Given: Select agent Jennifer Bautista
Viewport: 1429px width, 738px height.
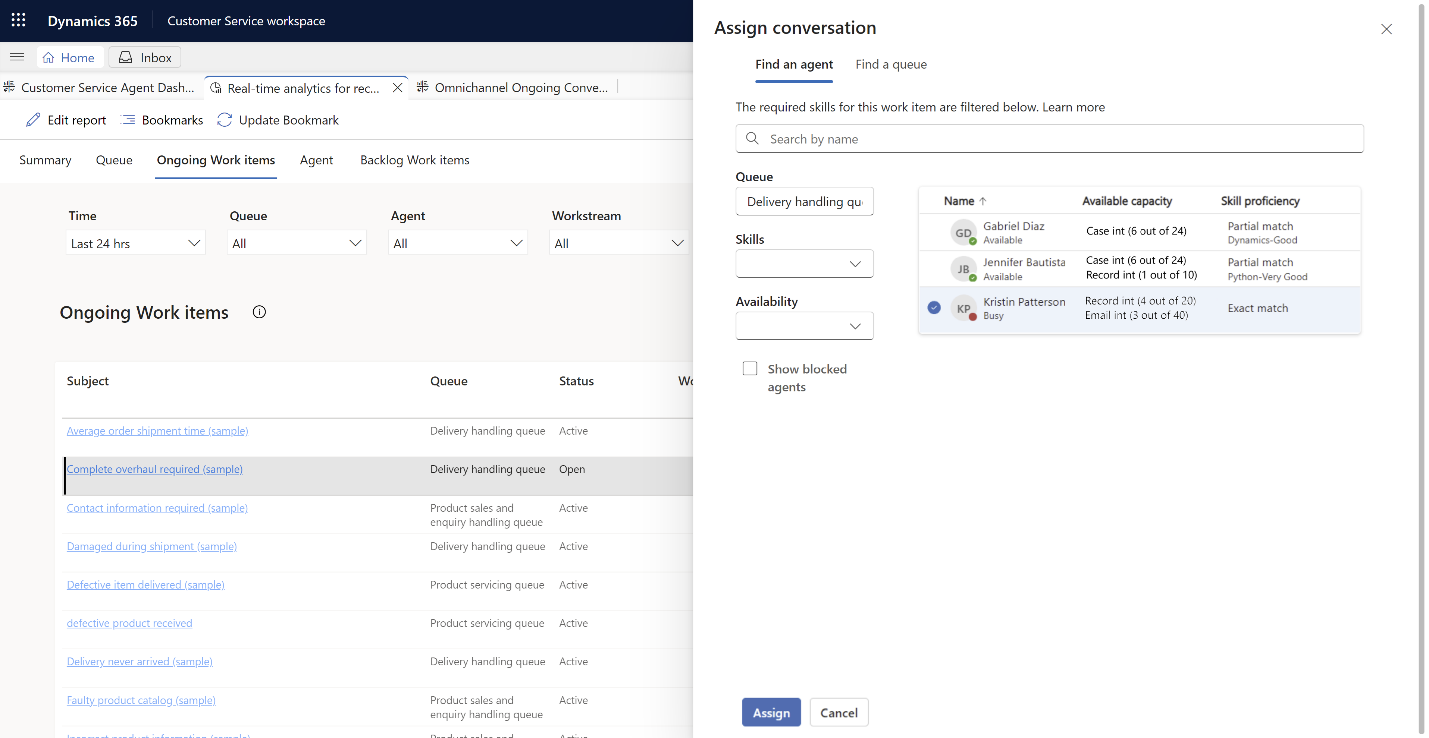Looking at the screenshot, I should point(1139,268).
